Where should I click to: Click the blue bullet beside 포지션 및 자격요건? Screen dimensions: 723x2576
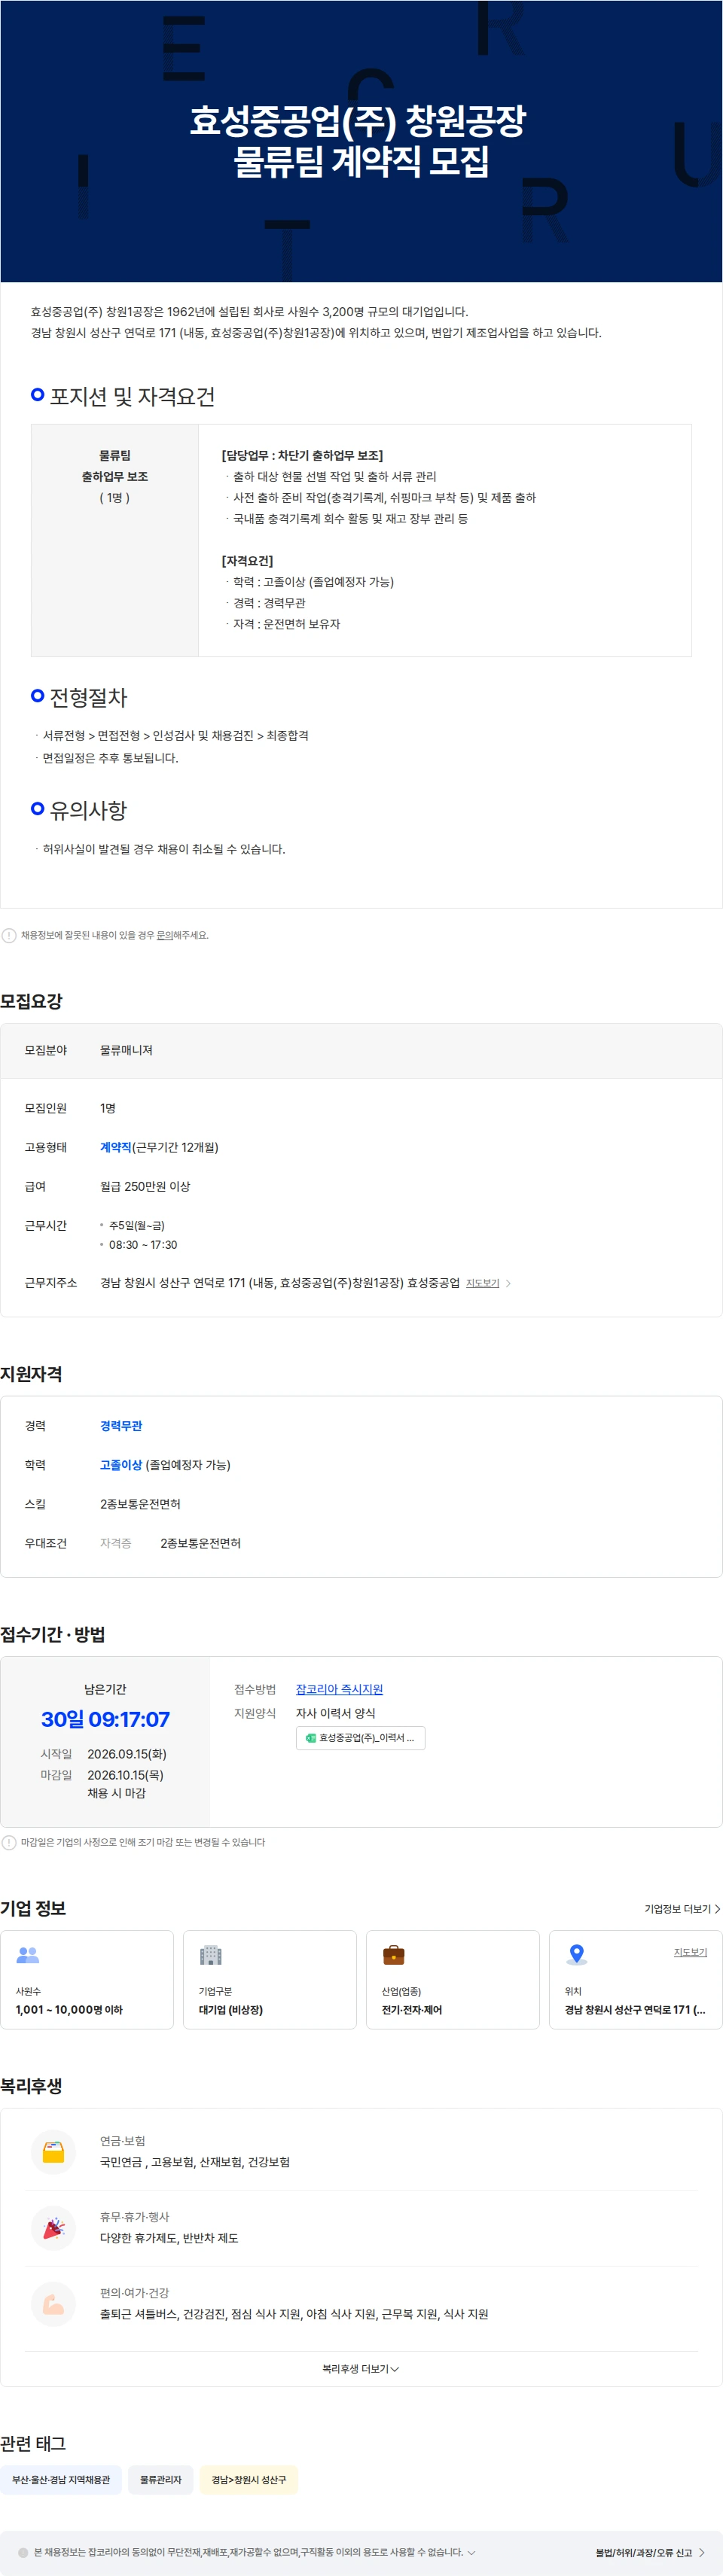pos(38,395)
